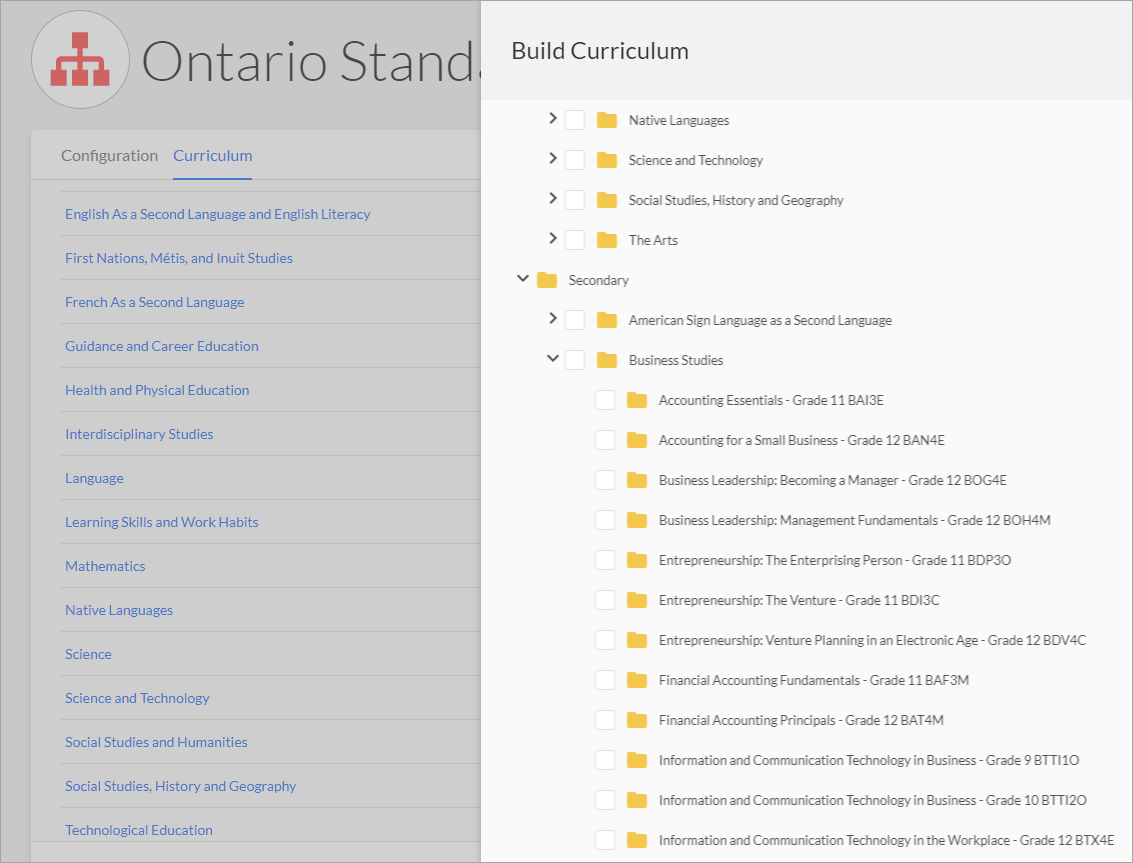Click the Accounting Essentials BAI3E folder icon
Viewport: 1133px width, 863px height.
(637, 400)
